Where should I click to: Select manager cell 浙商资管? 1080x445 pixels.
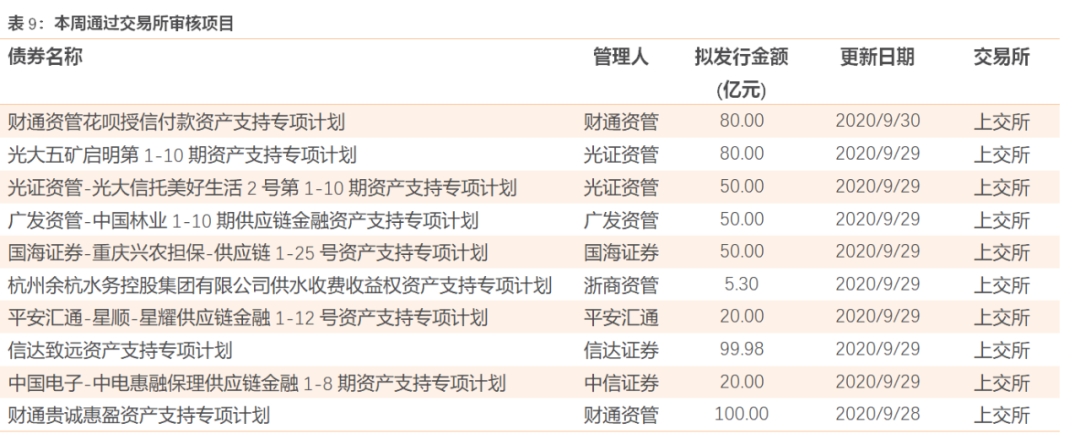(x=621, y=285)
